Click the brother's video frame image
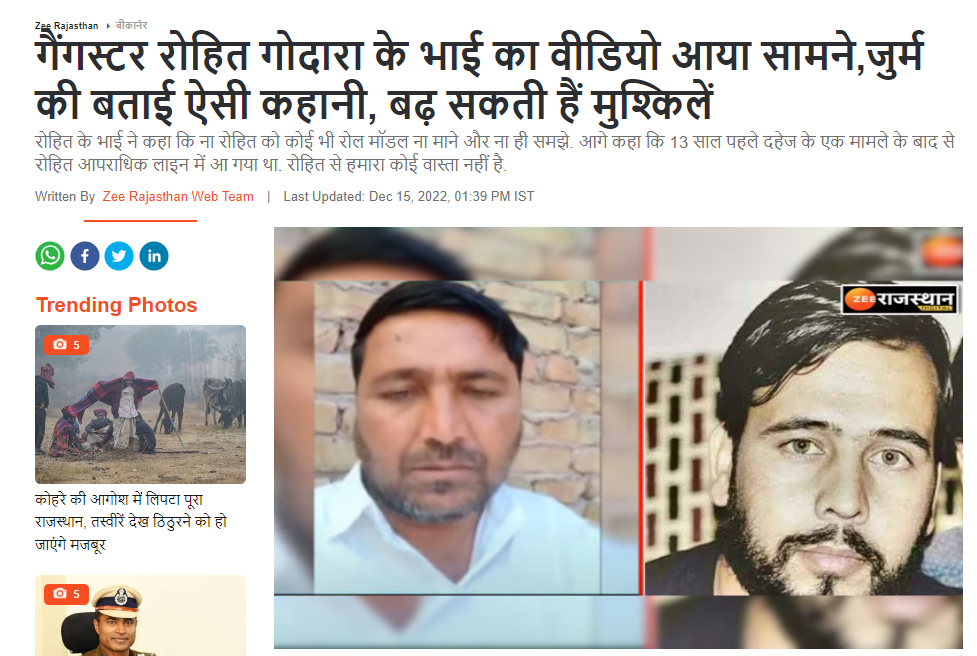The width and height of the screenshot is (977, 656). (458, 437)
